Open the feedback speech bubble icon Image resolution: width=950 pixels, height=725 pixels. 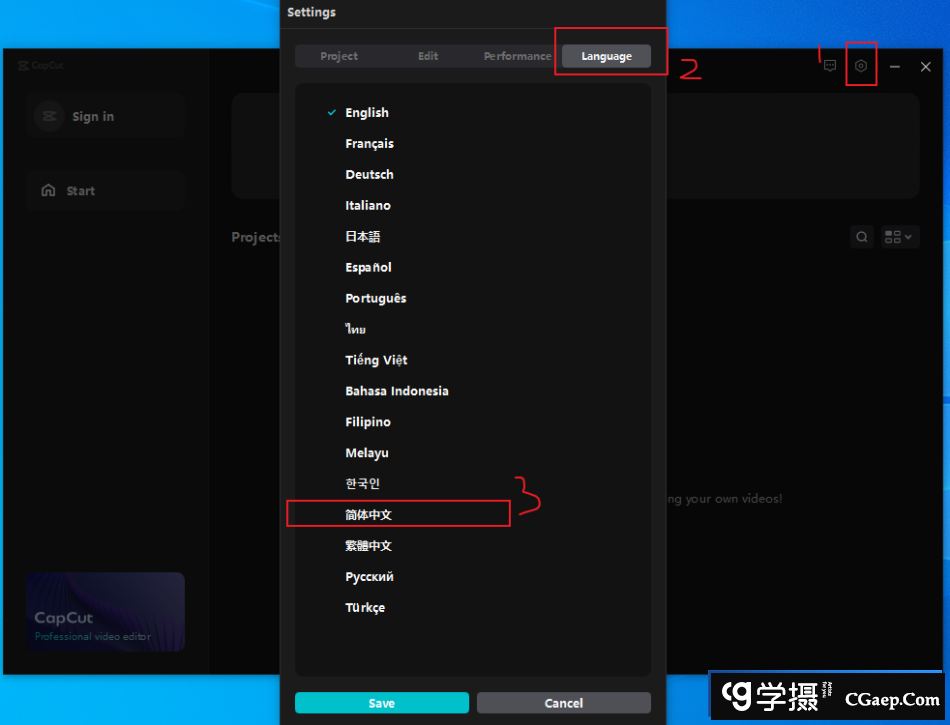coord(830,65)
